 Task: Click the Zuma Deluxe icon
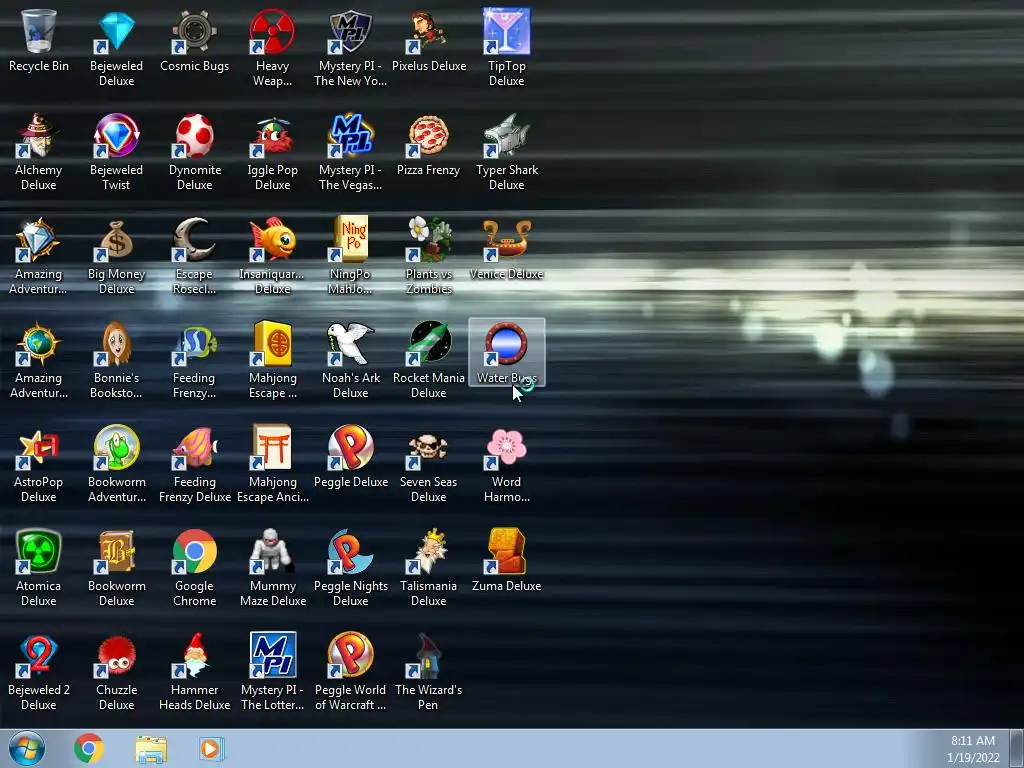pos(507,551)
